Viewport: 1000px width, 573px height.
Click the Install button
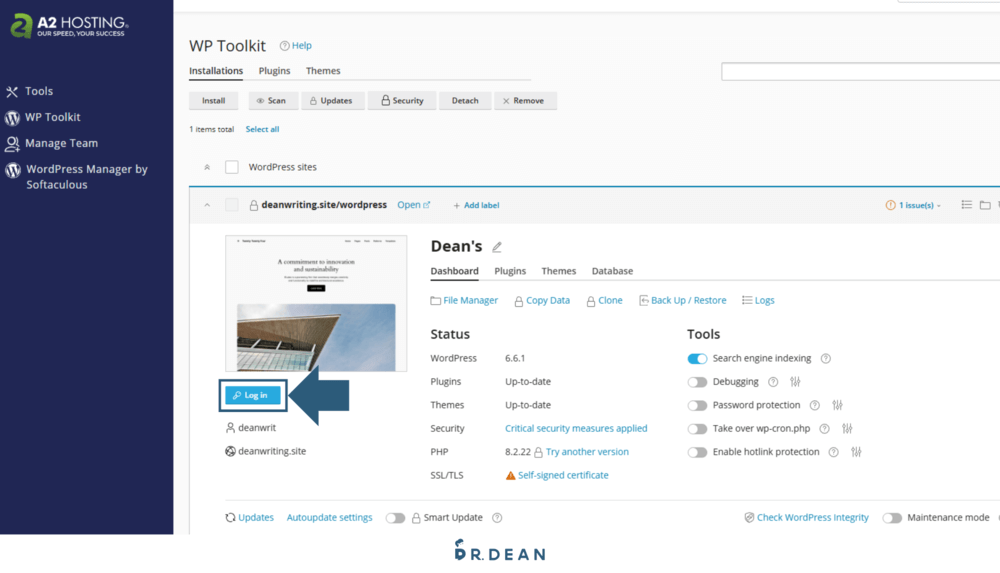coord(214,101)
